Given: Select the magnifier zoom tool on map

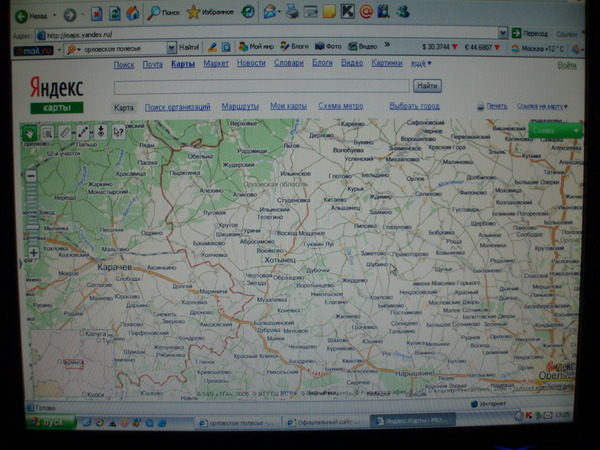Looking at the screenshot, I should tap(47, 131).
